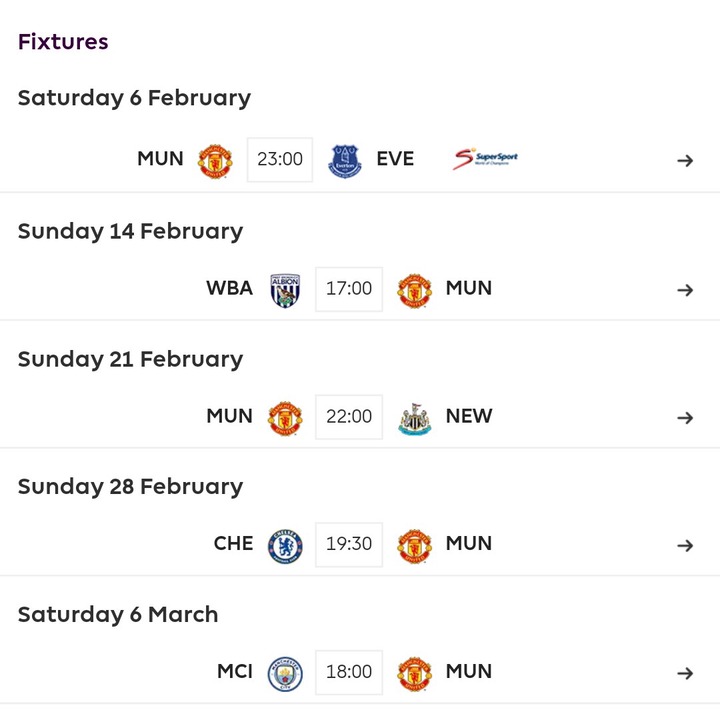720x712 pixels.
Task: Open MCI vs MUN fixture arrow
Action: pos(685,673)
